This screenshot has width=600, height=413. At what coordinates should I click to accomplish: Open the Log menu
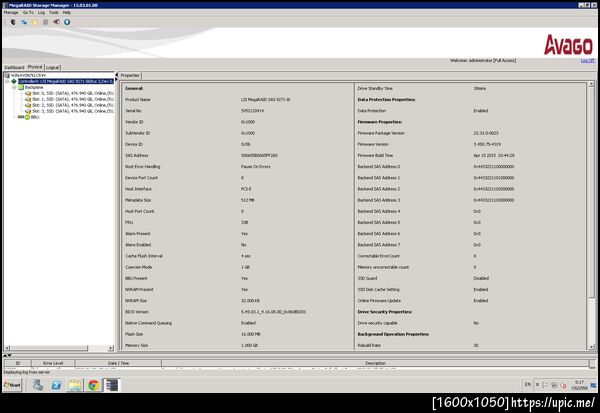[x=41, y=13]
